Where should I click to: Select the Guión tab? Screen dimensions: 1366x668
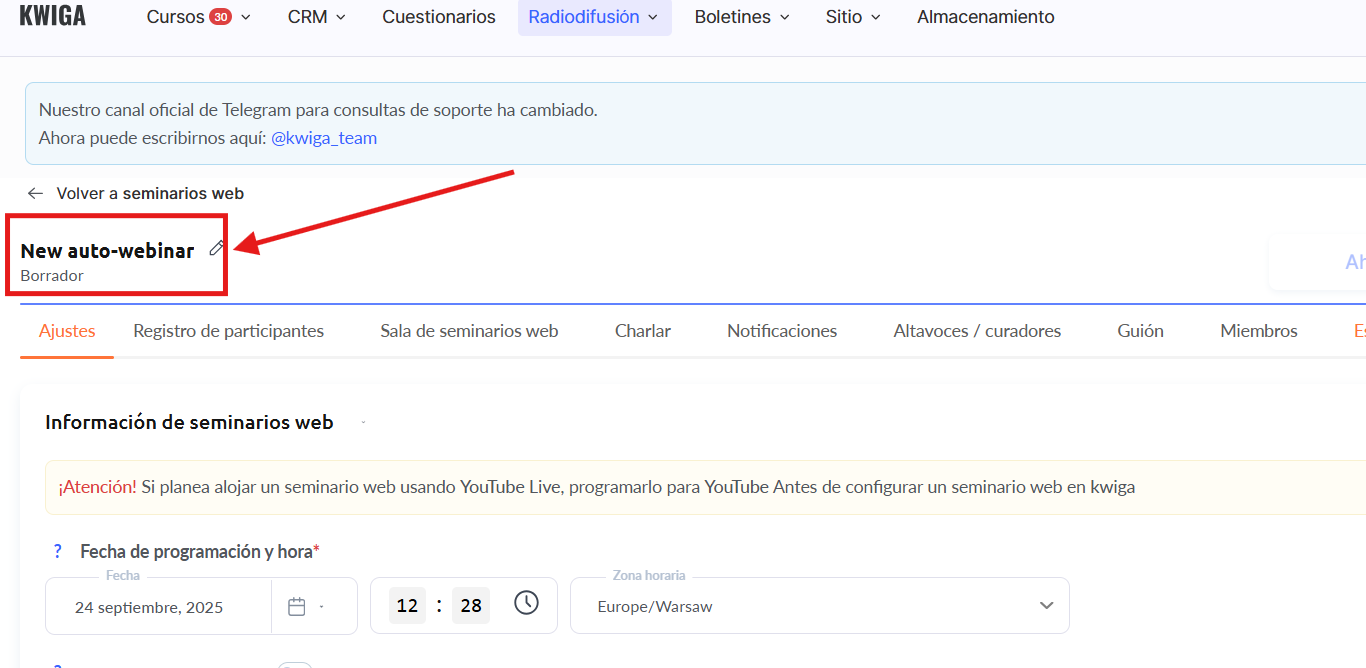[1140, 331]
